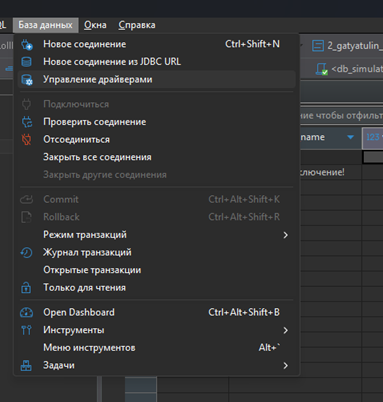Click the db_simulat connection icon

[322, 69]
